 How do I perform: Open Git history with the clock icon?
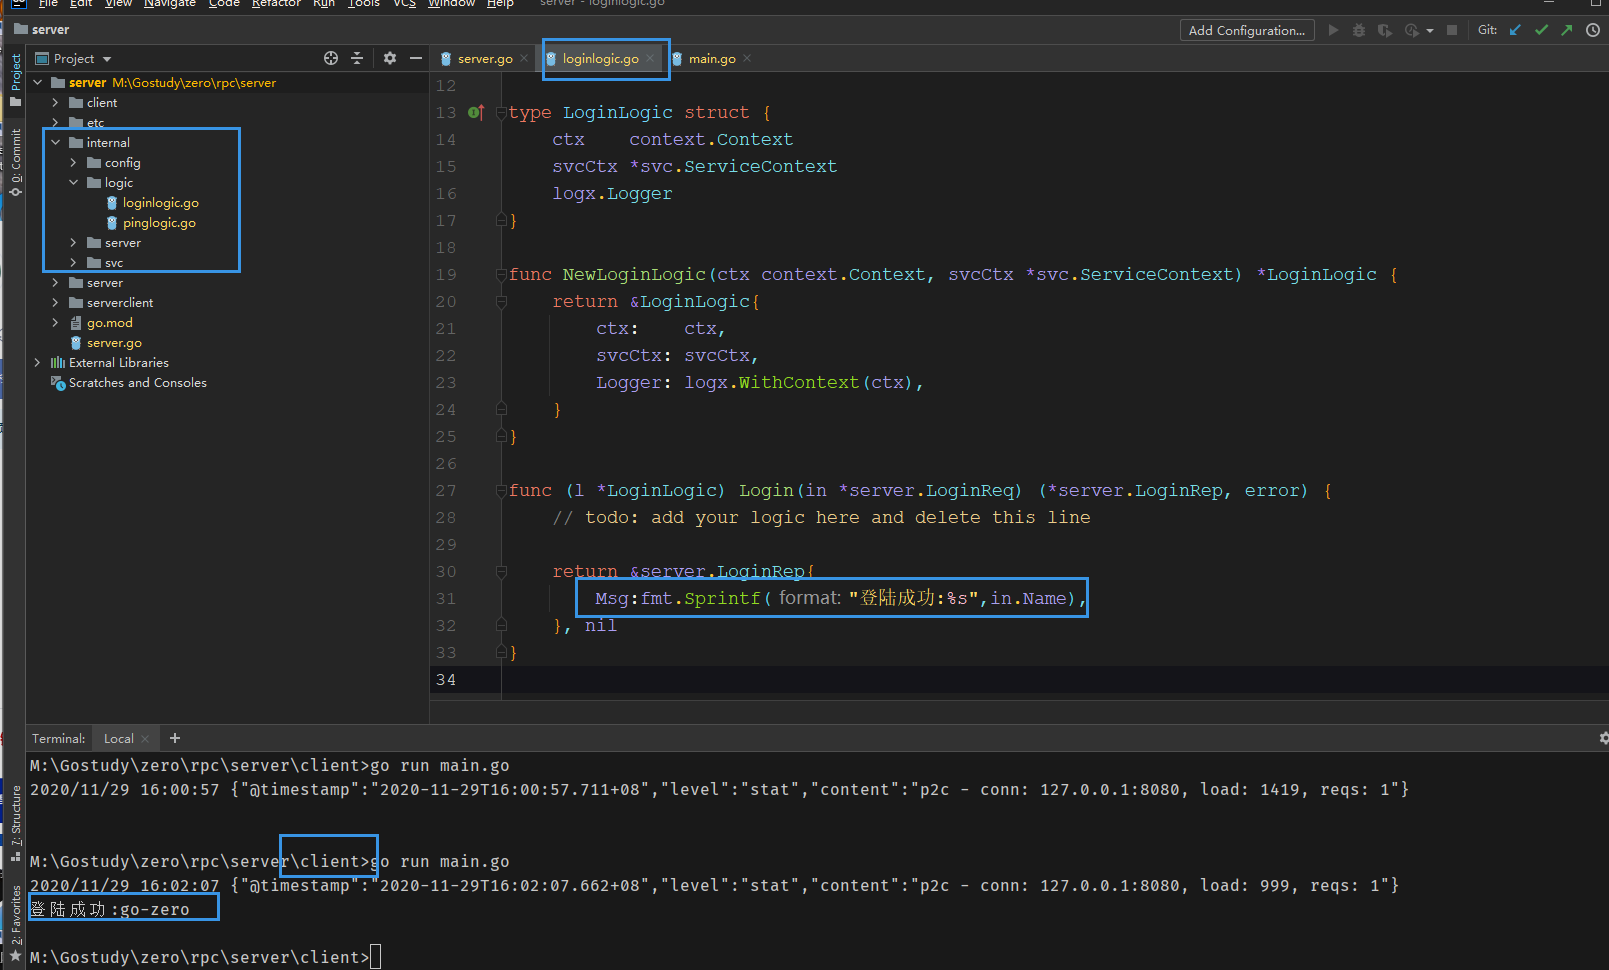click(x=1593, y=30)
